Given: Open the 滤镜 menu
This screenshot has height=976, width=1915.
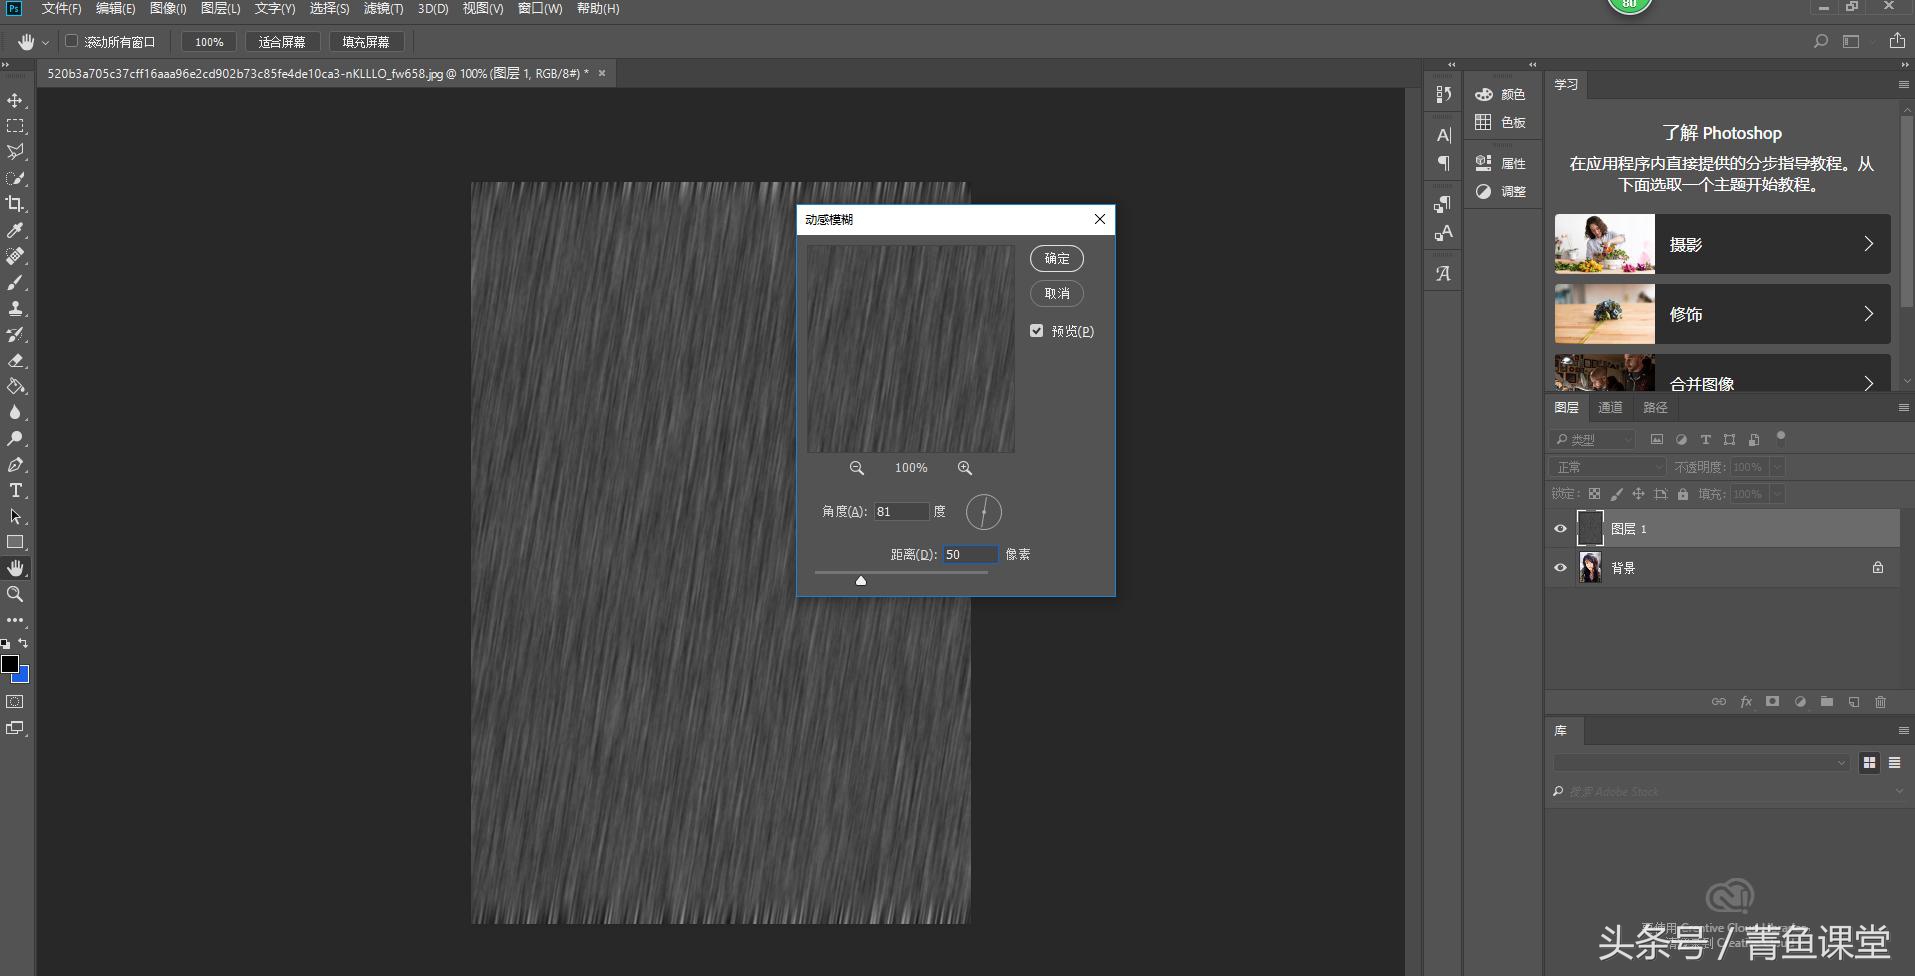Looking at the screenshot, I should 383,8.
